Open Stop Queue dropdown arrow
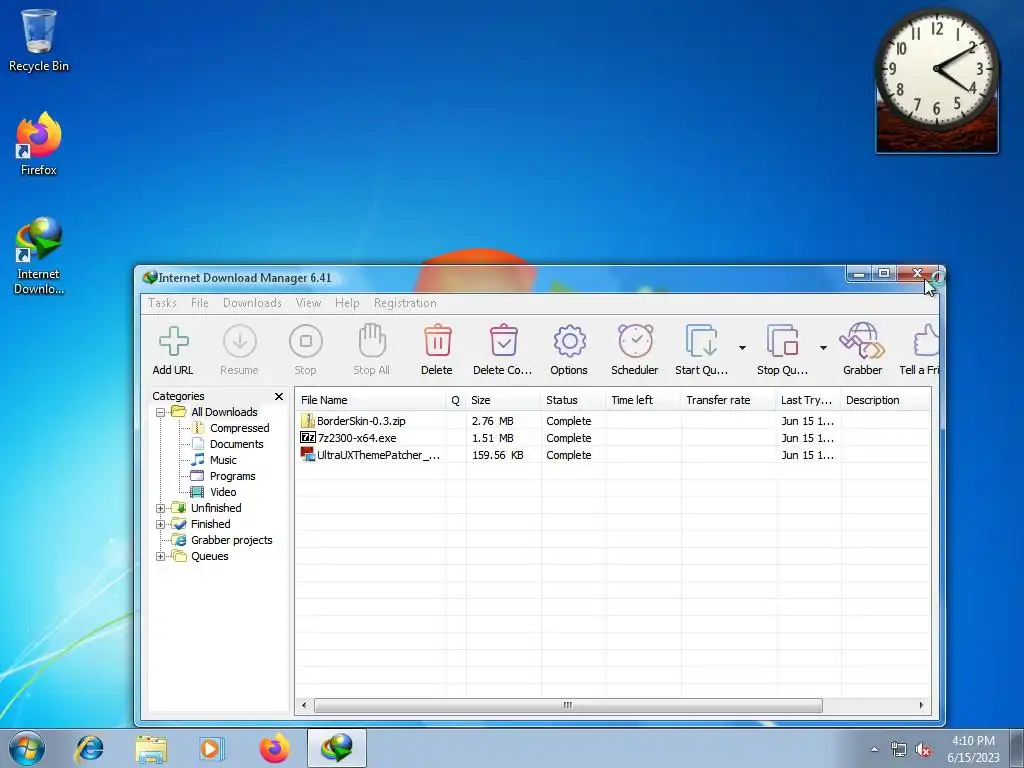Screen dimensions: 1024x768 tap(824, 347)
